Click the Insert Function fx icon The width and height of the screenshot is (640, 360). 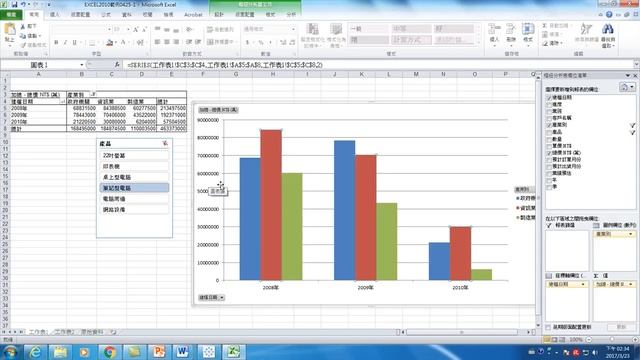(117, 64)
